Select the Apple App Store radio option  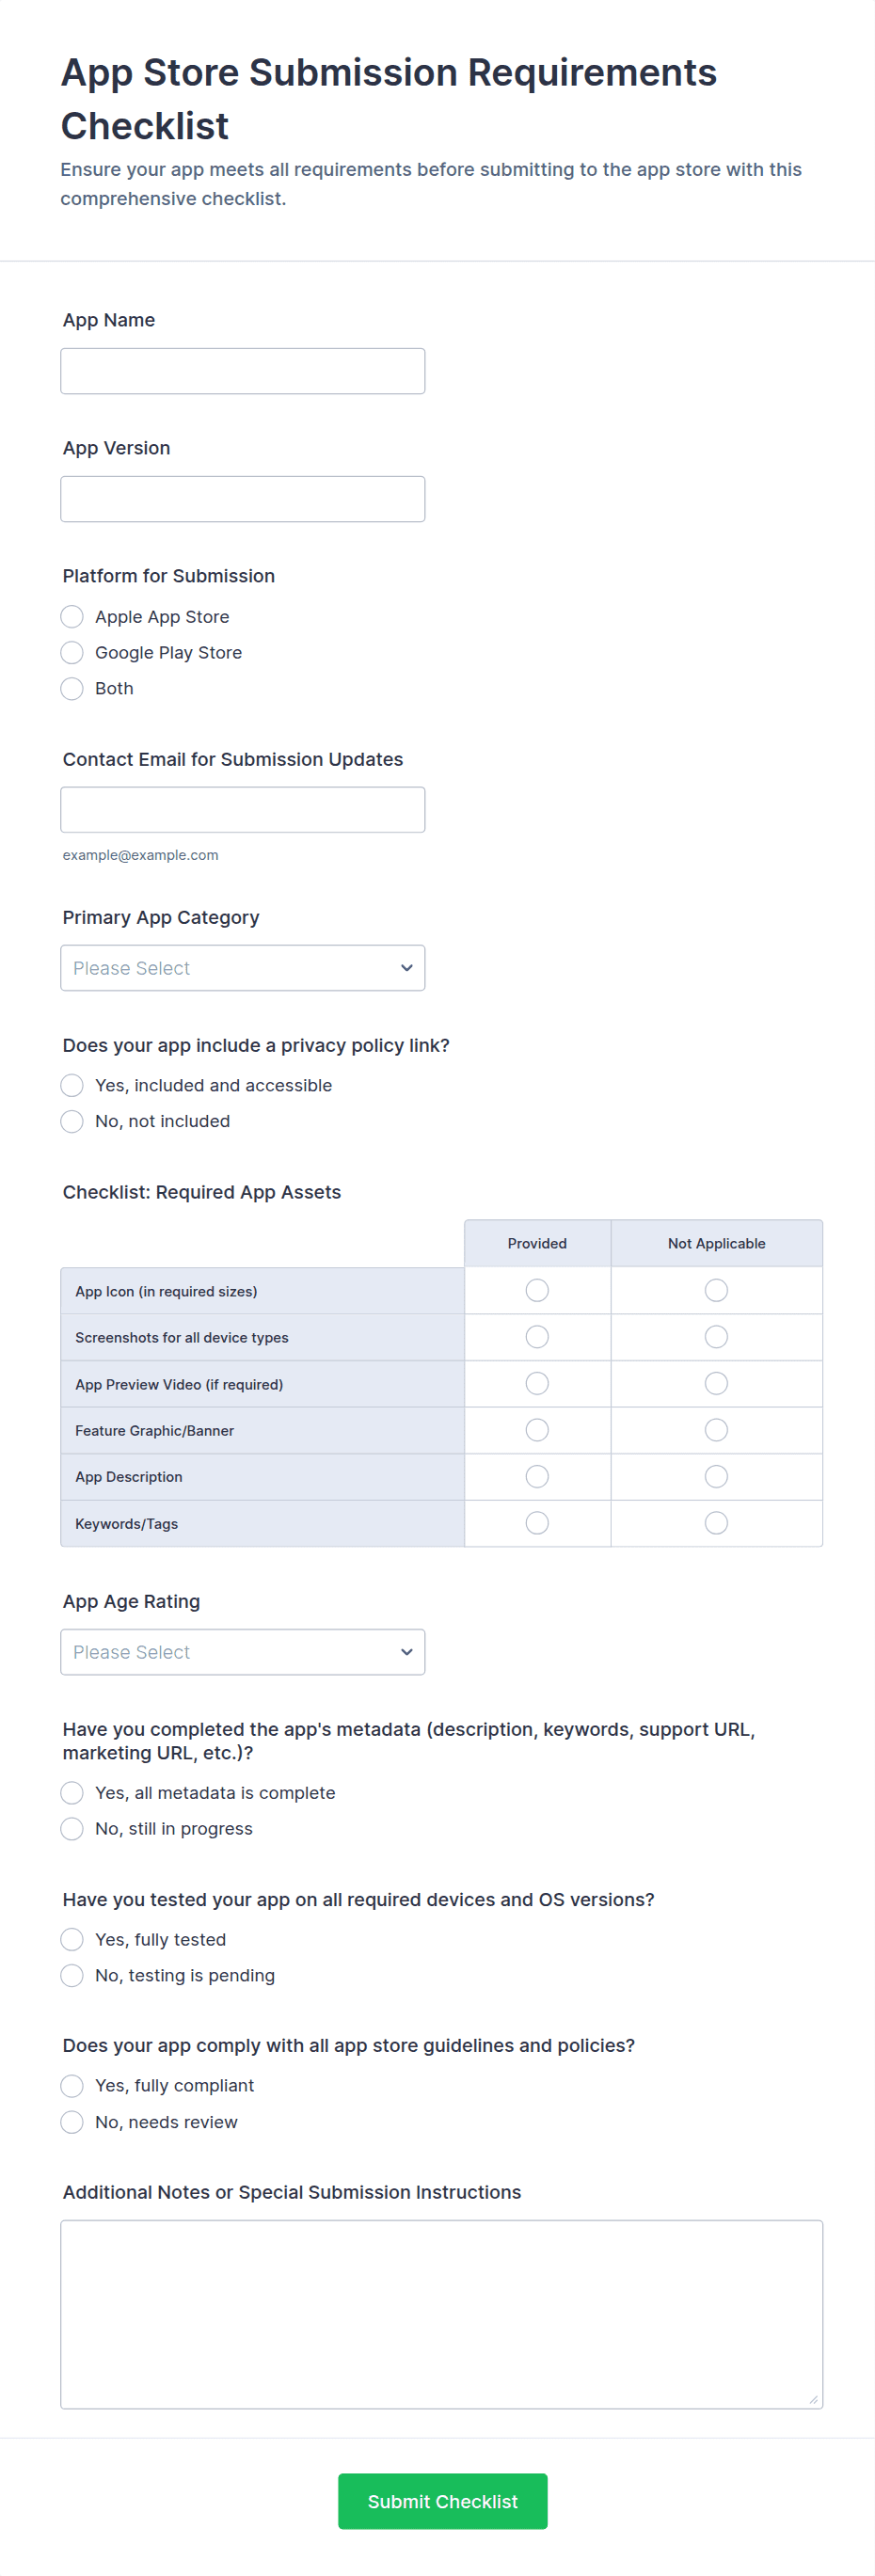tap(72, 617)
